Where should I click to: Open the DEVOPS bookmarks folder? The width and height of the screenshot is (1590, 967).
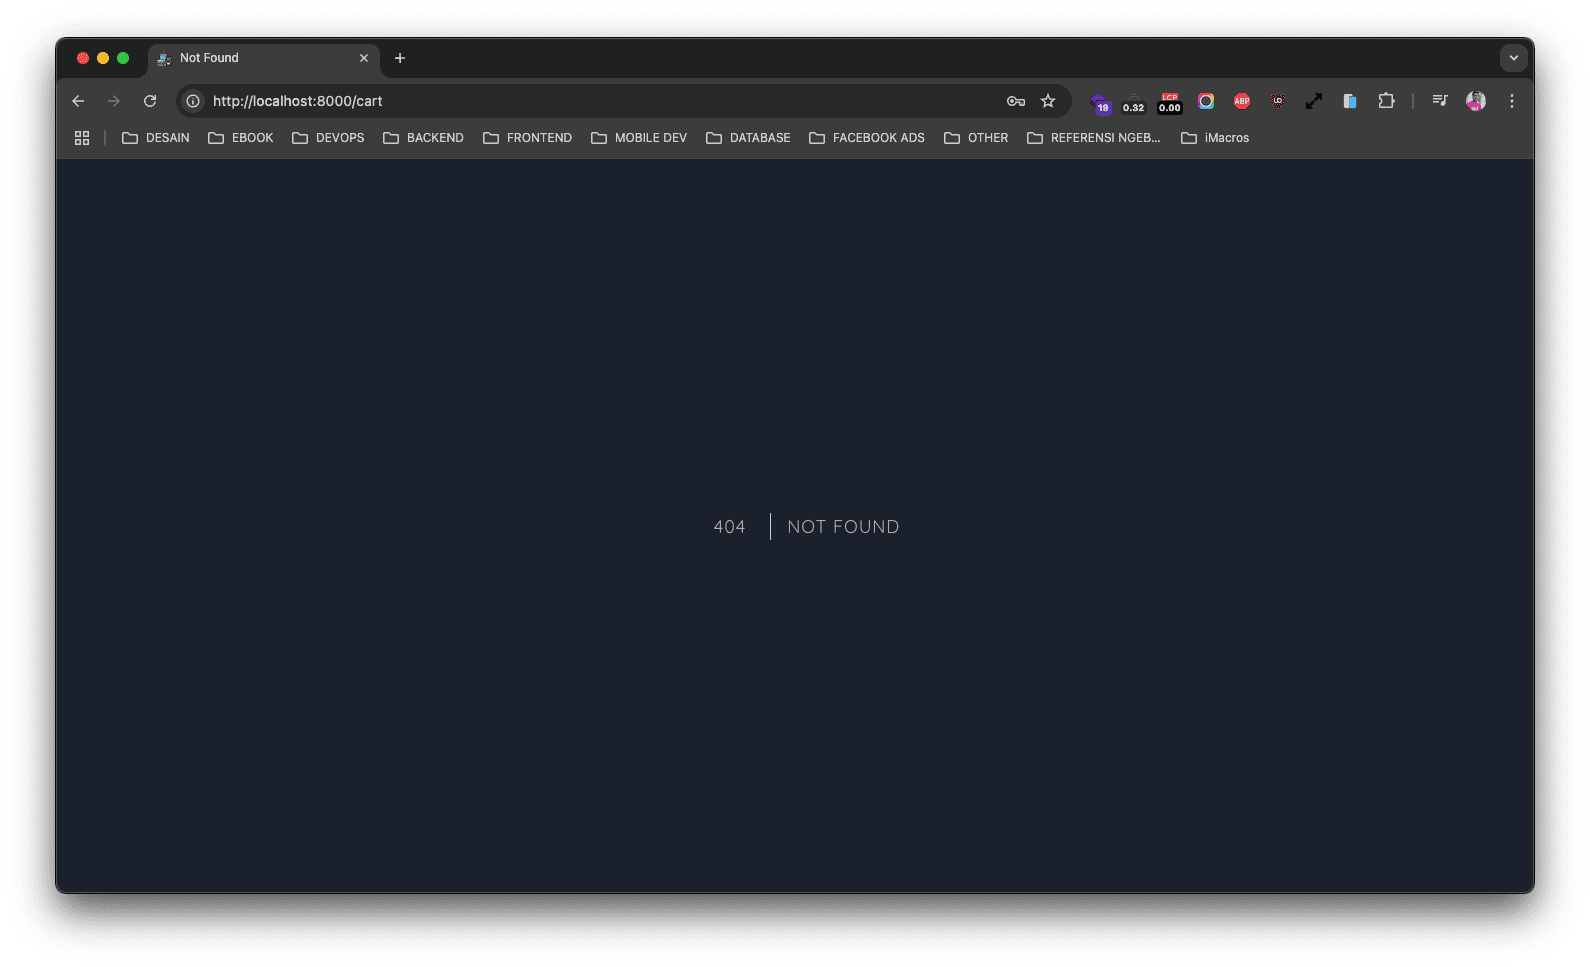[x=329, y=138]
